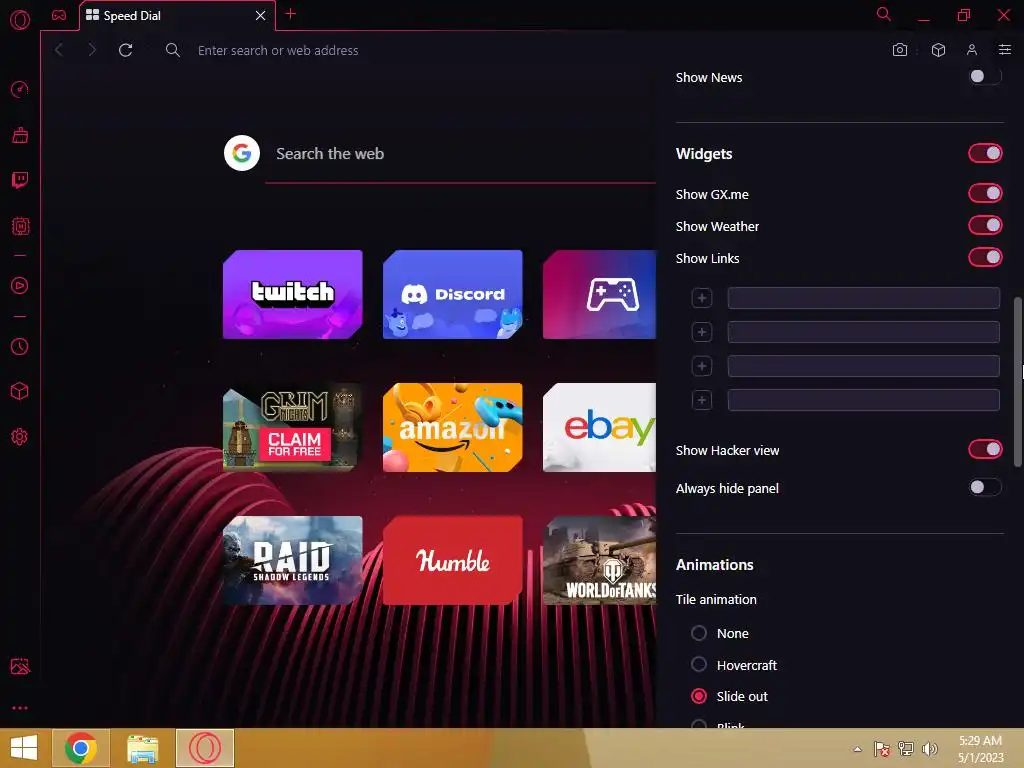This screenshot has width=1024, height=768.
Task: Toggle the Widgets switch
Action: point(985,153)
